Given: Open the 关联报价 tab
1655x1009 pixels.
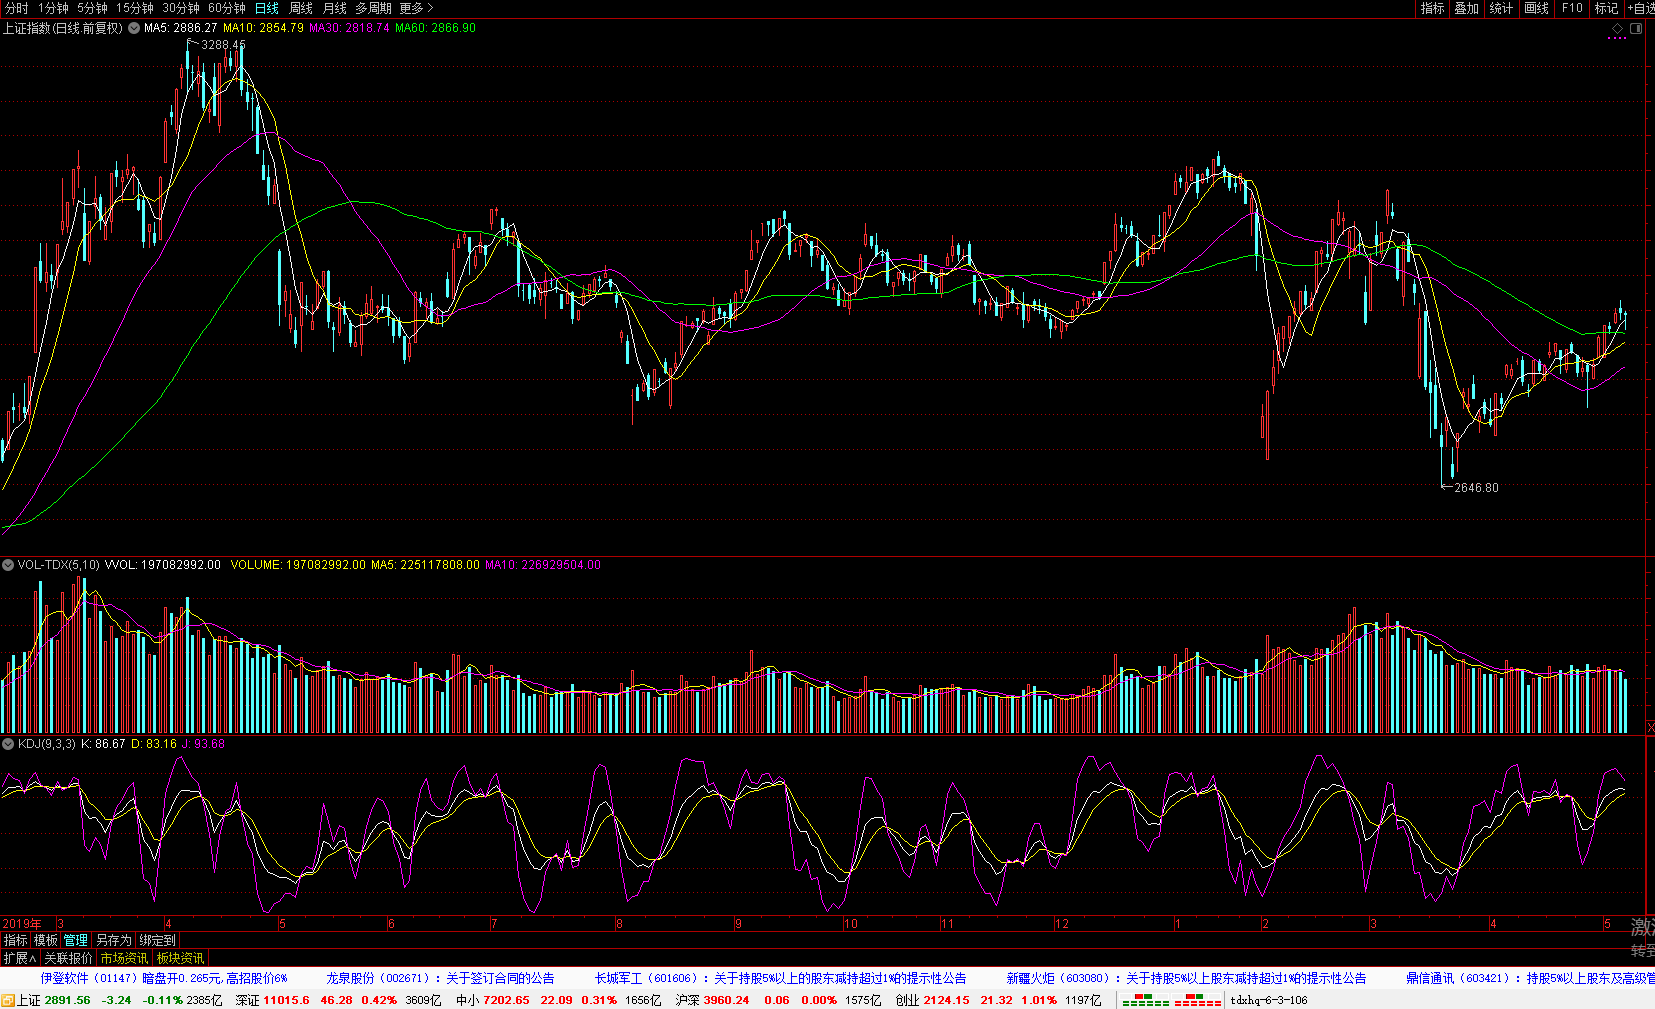Looking at the screenshot, I should pyautogui.click(x=68, y=958).
